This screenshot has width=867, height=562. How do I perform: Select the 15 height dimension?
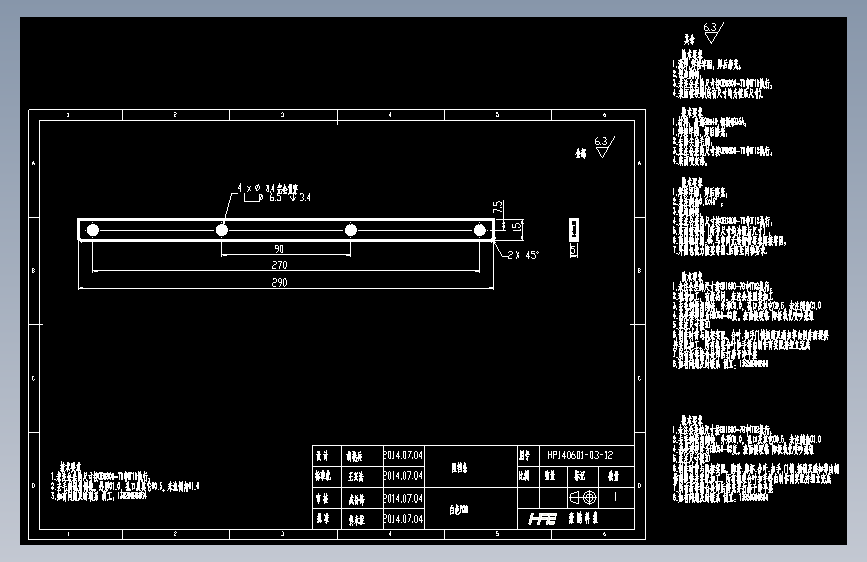point(516,226)
